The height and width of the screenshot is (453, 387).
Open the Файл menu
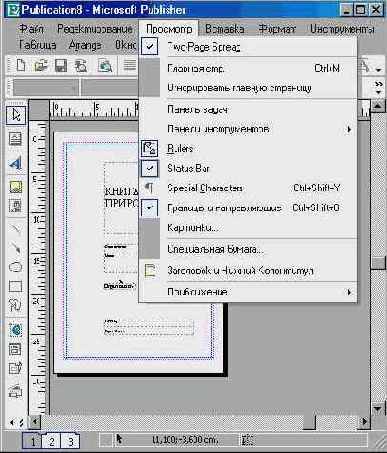tap(31, 29)
